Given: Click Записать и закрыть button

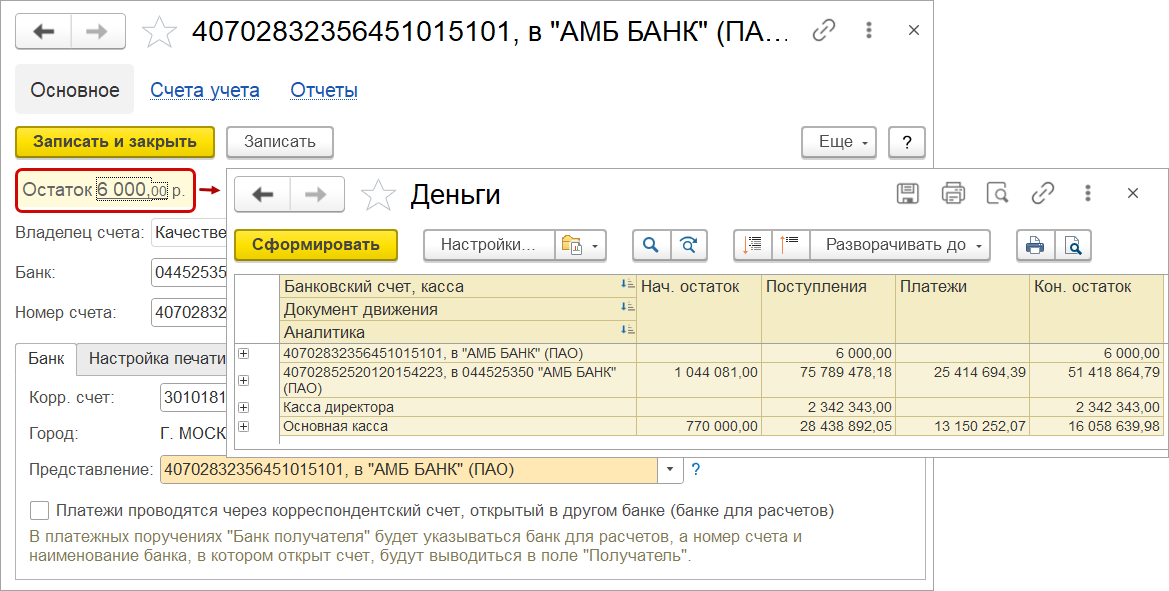Looking at the screenshot, I should tap(115, 142).
